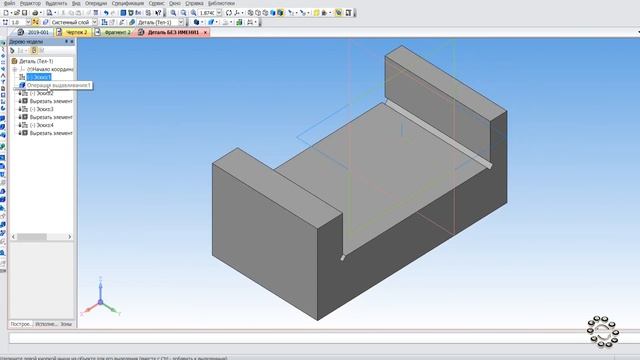The width and height of the screenshot is (640, 360).
Task: Toggle the highlighted structure button in the tree toolbar
Action: click(34, 51)
